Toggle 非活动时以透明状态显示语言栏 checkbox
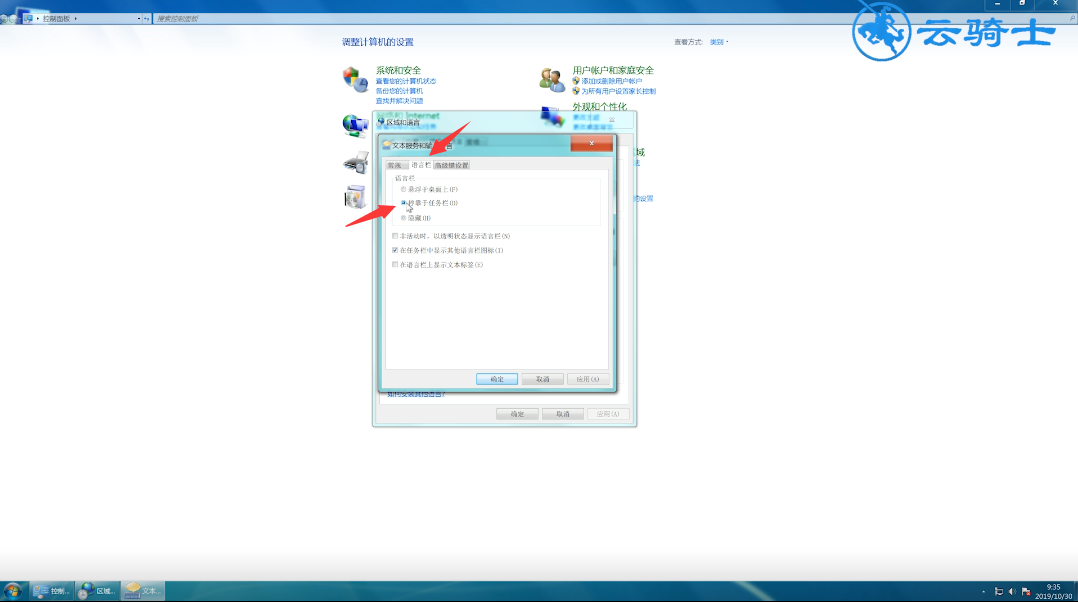 pos(395,236)
